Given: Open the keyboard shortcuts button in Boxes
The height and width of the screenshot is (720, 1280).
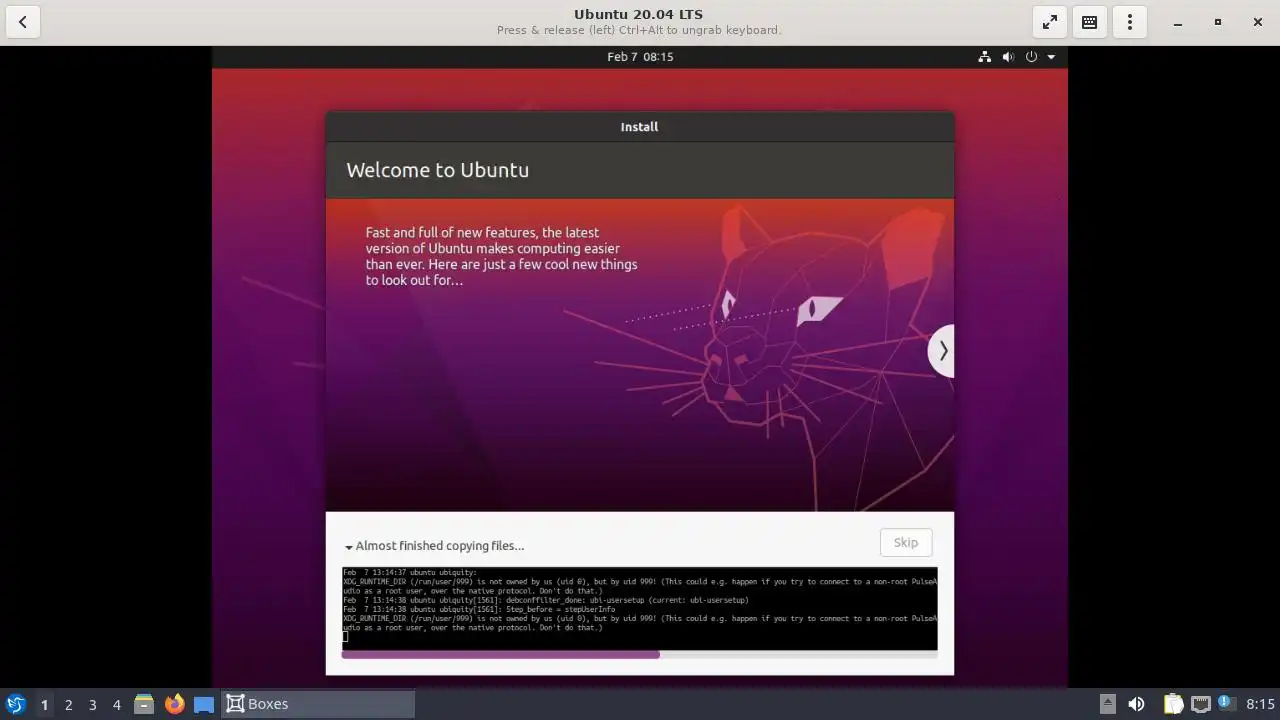Looking at the screenshot, I should 1090,22.
